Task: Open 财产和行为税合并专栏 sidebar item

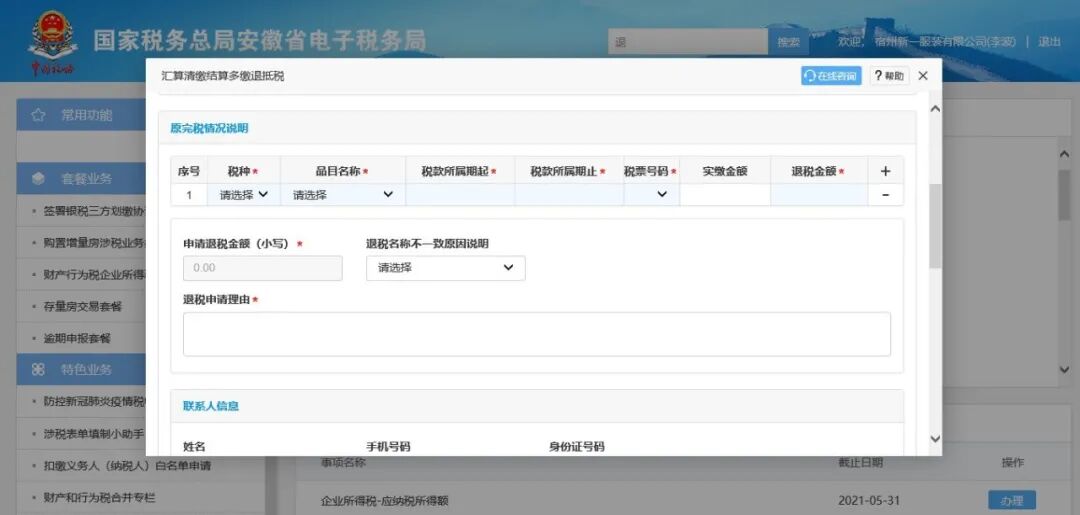Action: pos(99,497)
